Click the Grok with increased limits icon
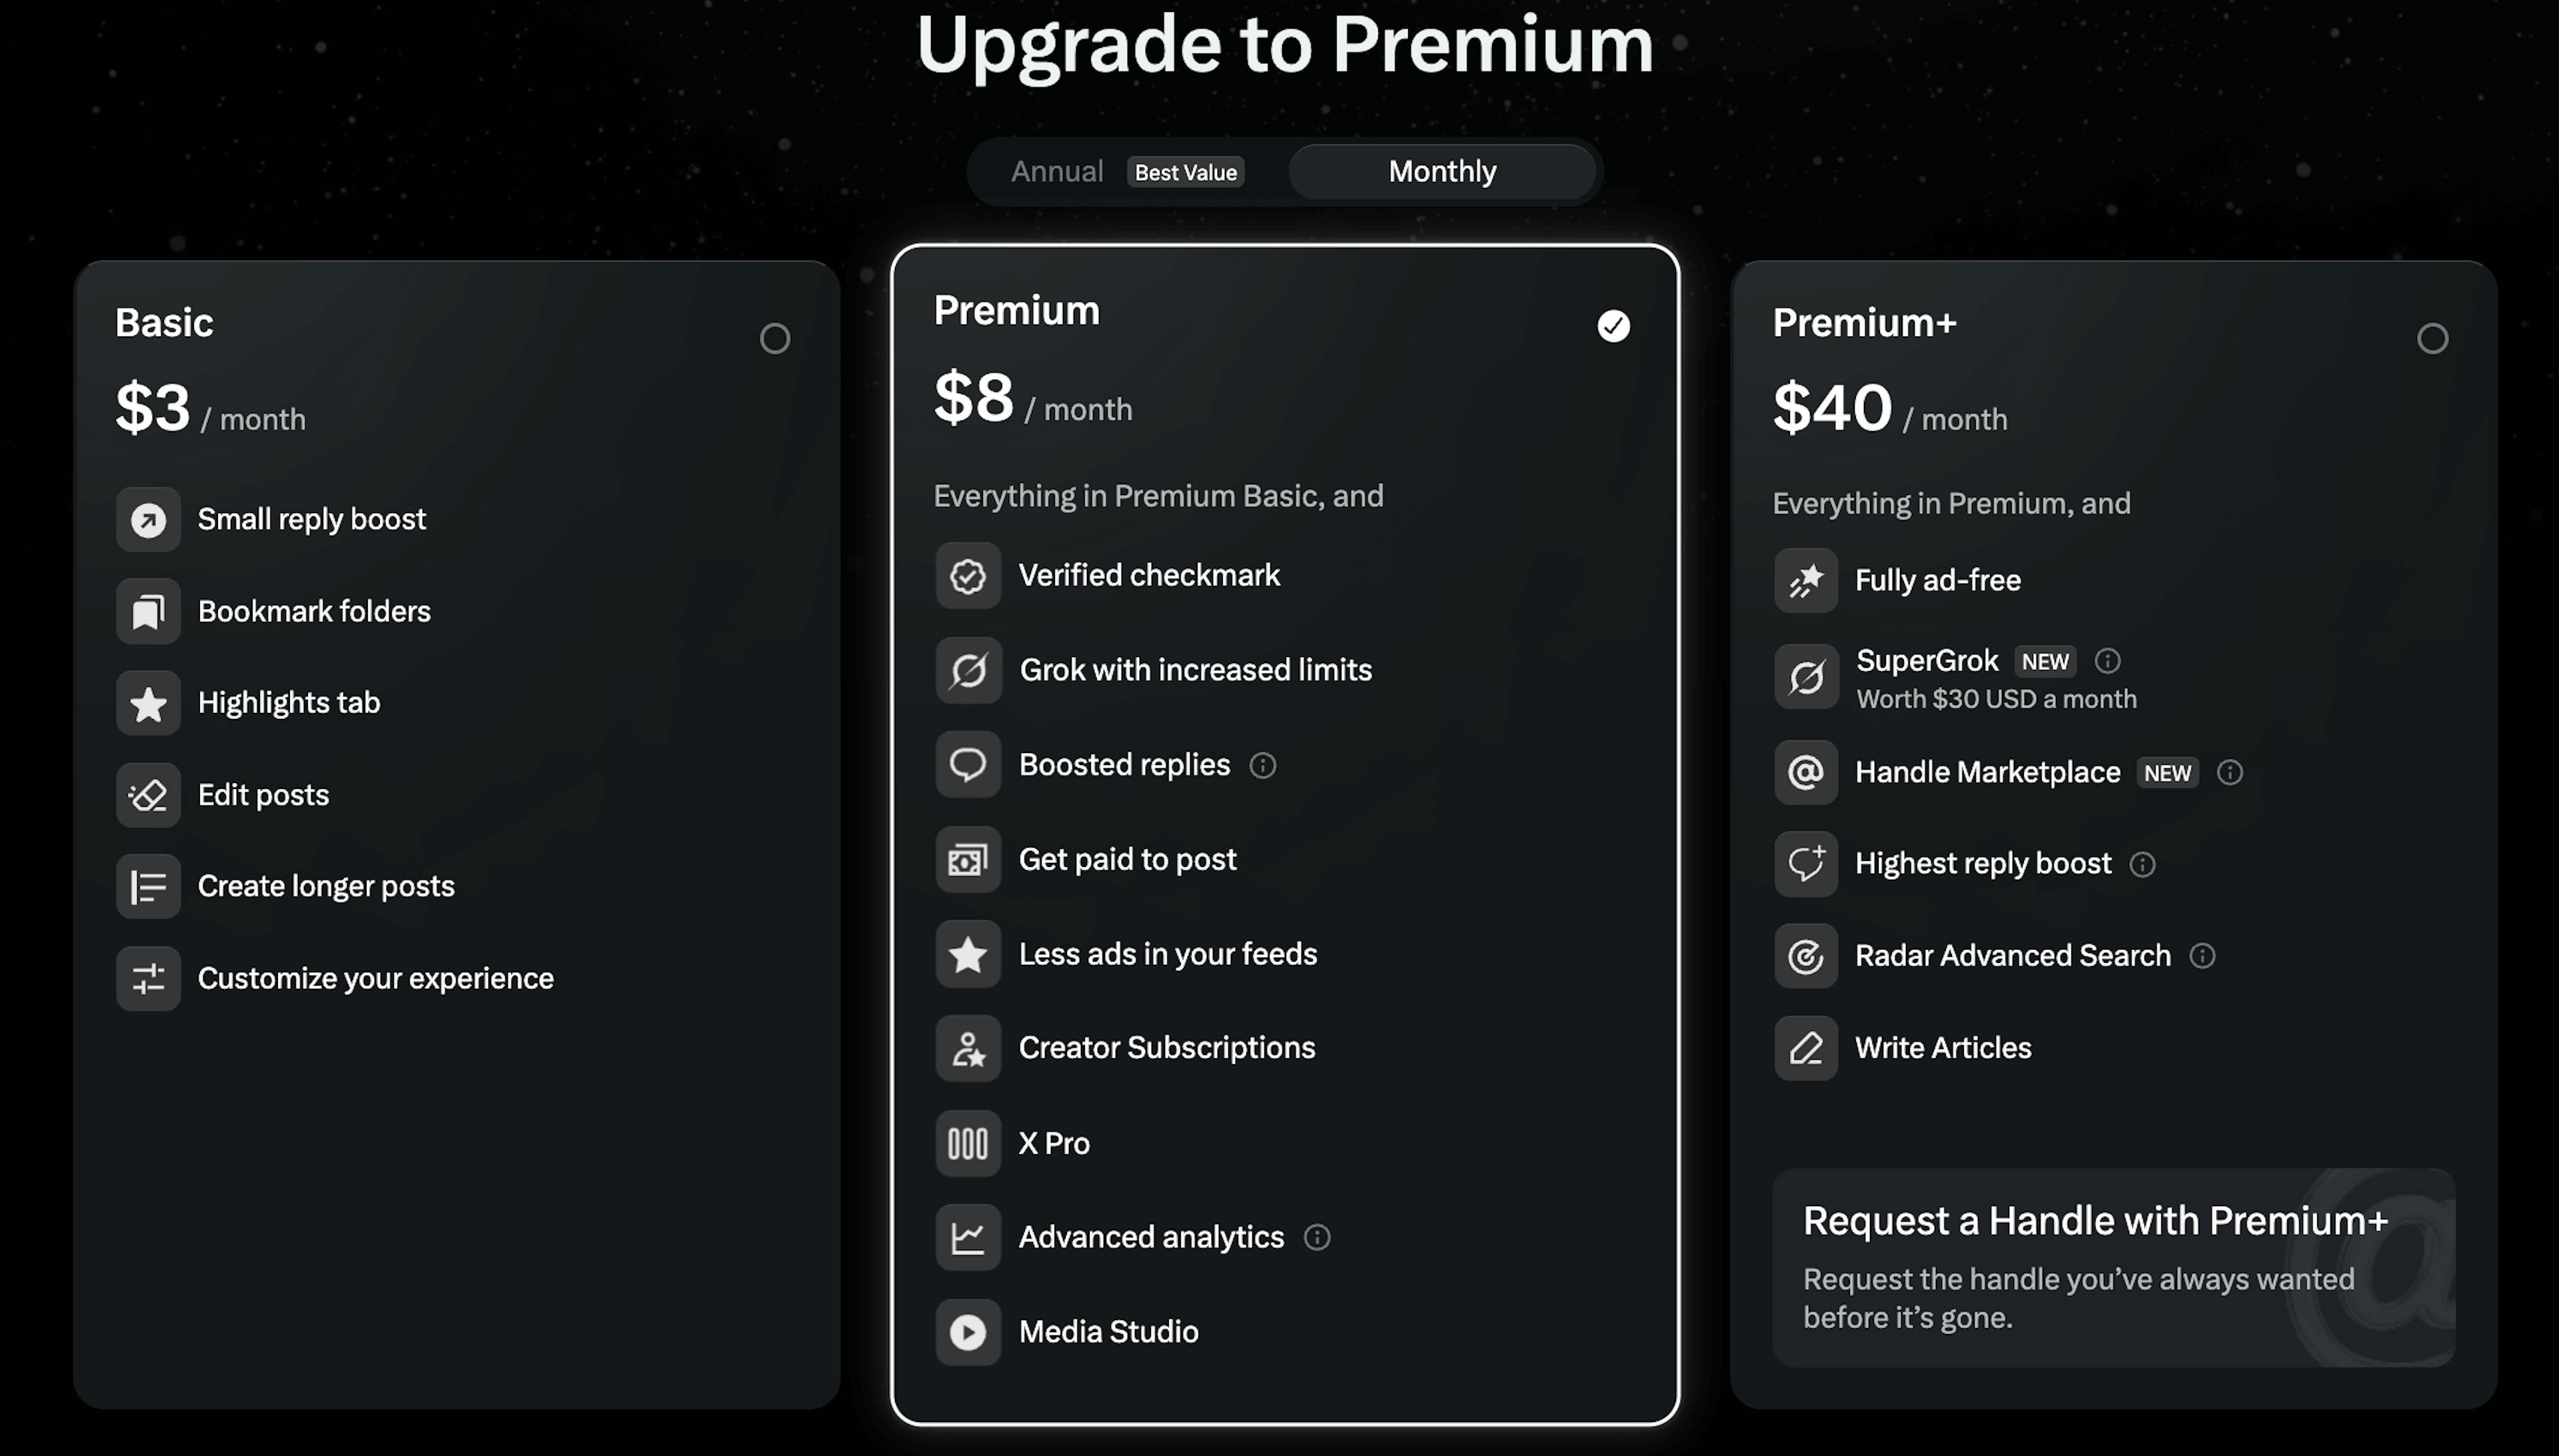The height and width of the screenshot is (1456, 2559). (967, 670)
